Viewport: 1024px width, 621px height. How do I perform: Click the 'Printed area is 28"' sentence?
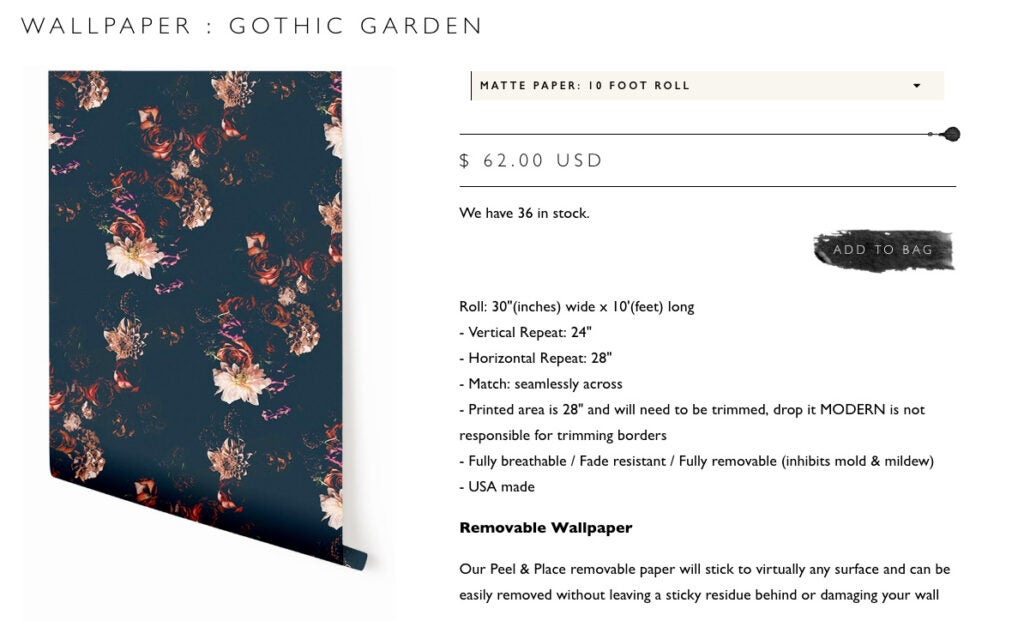pyautogui.click(x=692, y=422)
